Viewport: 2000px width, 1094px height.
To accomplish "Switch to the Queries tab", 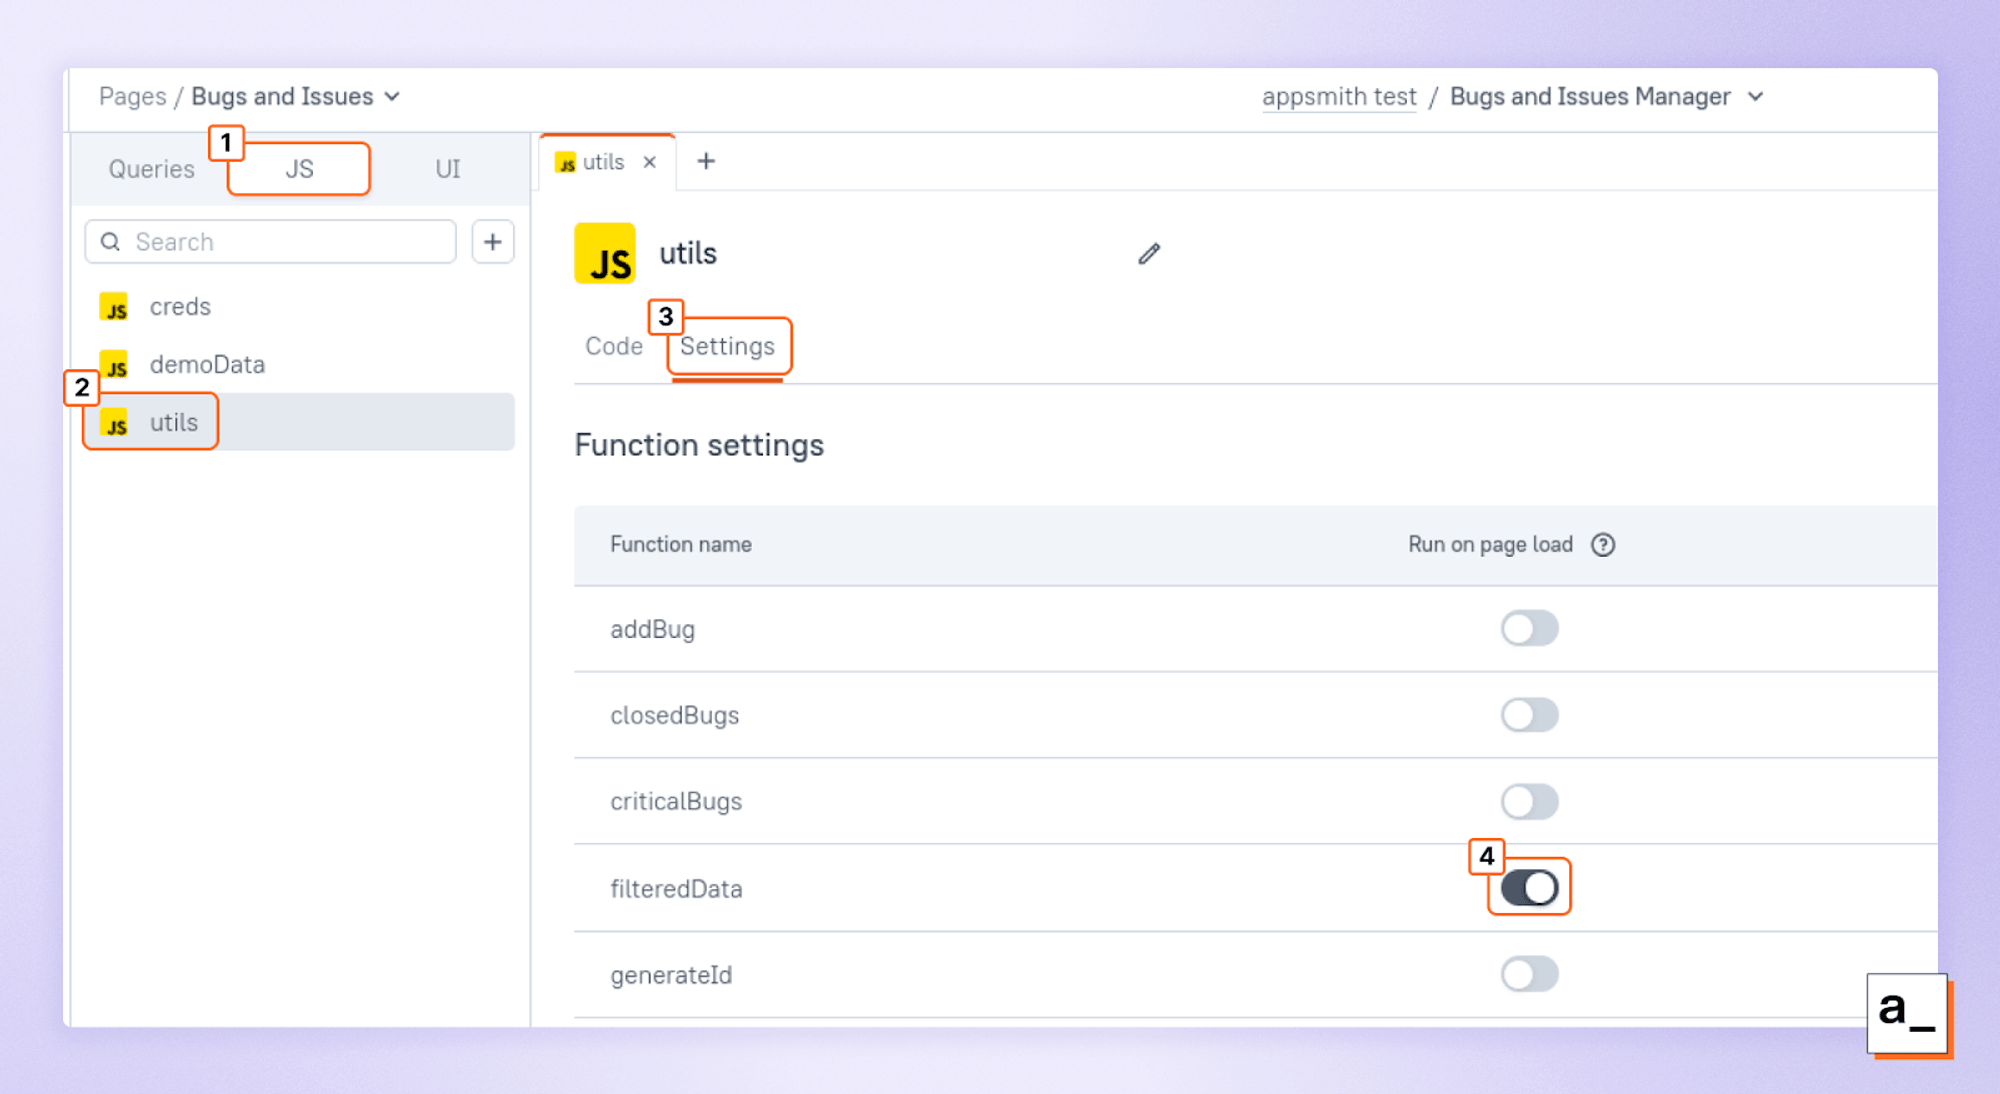I will 151,169.
